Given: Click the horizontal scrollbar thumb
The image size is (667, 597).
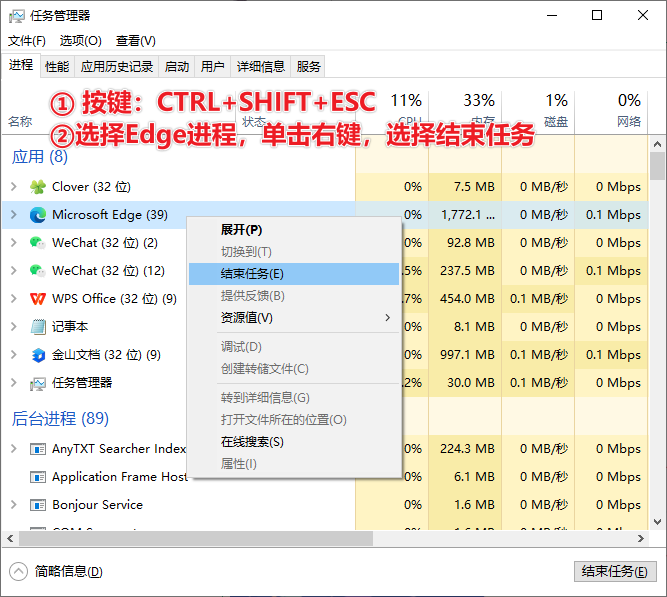Looking at the screenshot, I should 196,538.
